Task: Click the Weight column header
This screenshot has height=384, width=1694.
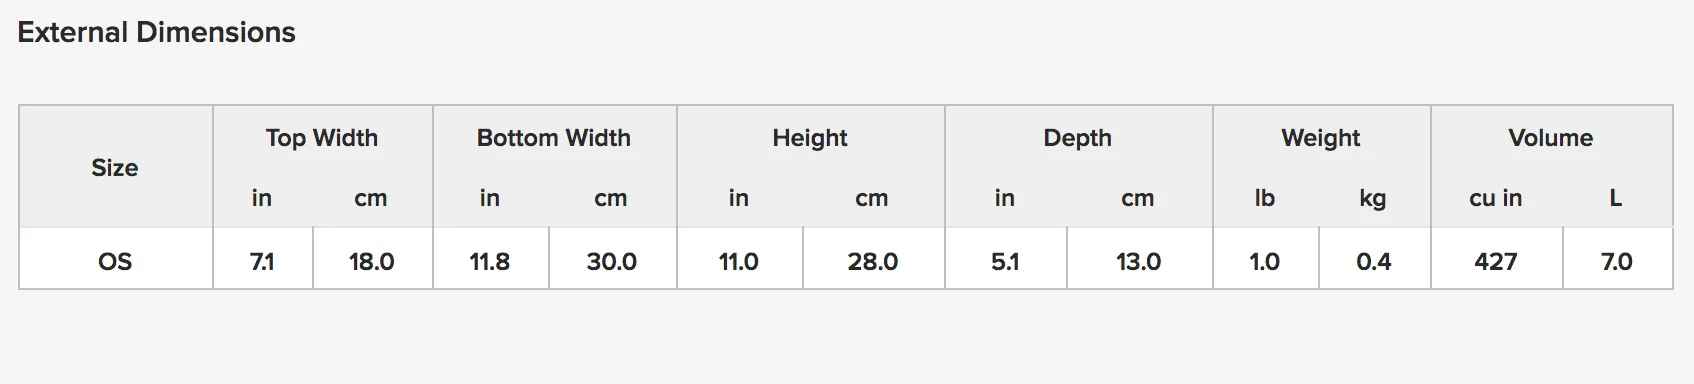Action: pos(1321,137)
